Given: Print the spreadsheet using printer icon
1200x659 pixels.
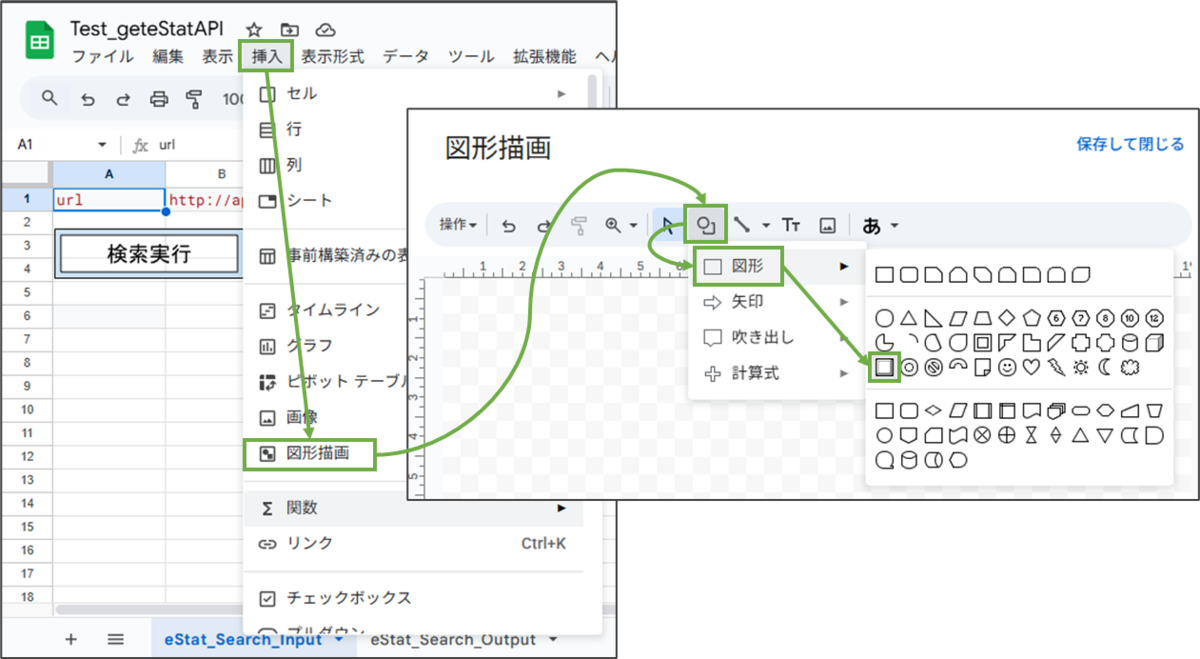Looking at the screenshot, I should [x=158, y=98].
